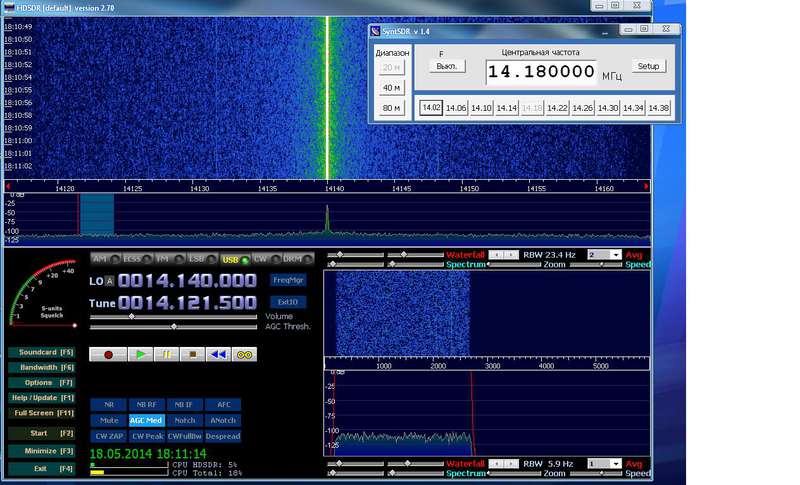Click the lower waterfall left-right stepper

tap(504, 464)
